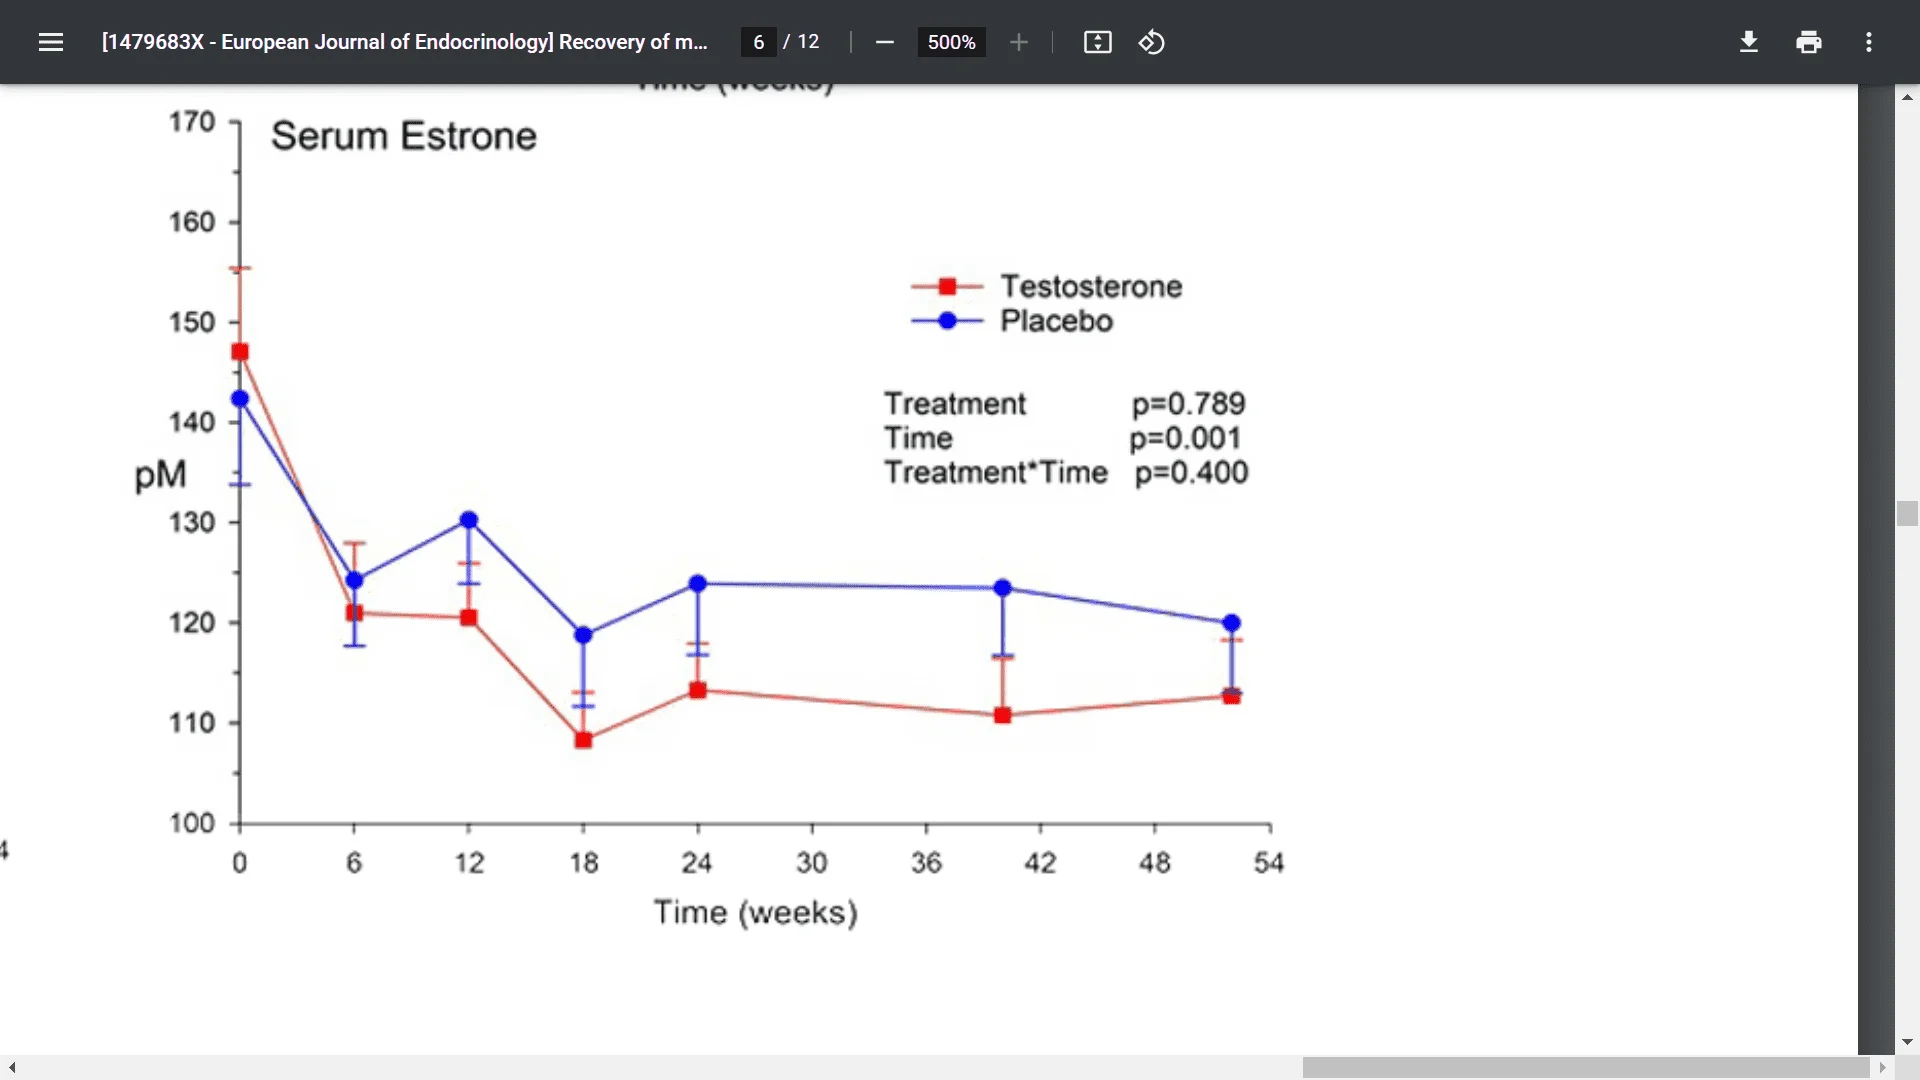Click the scroll left arrow

[x=11, y=1068]
